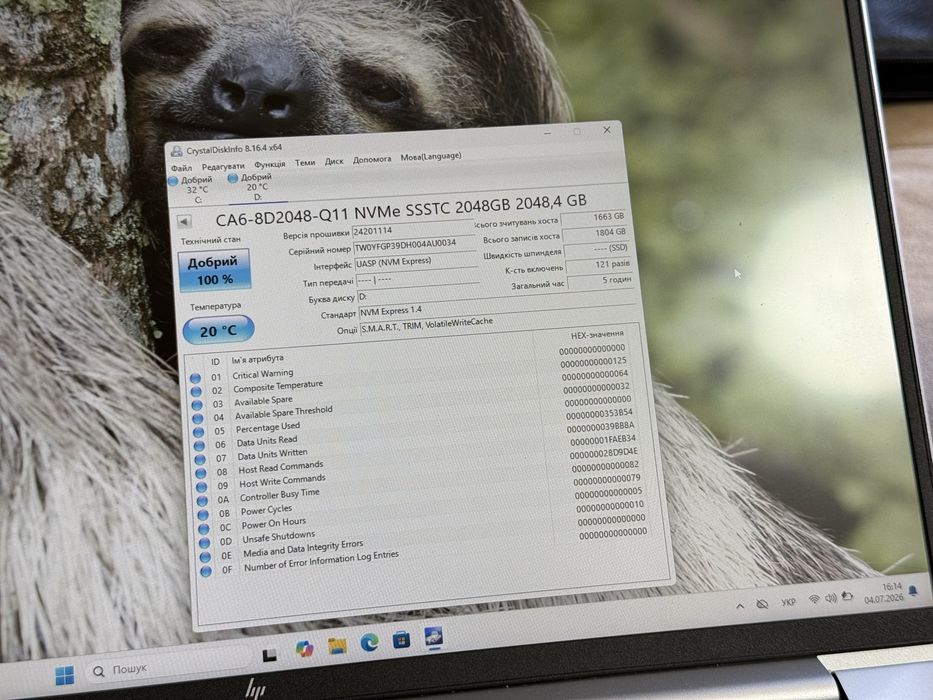933x700 pixels.
Task: Click the status icon for Controller Busy Time
Action: click(x=202, y=501)
